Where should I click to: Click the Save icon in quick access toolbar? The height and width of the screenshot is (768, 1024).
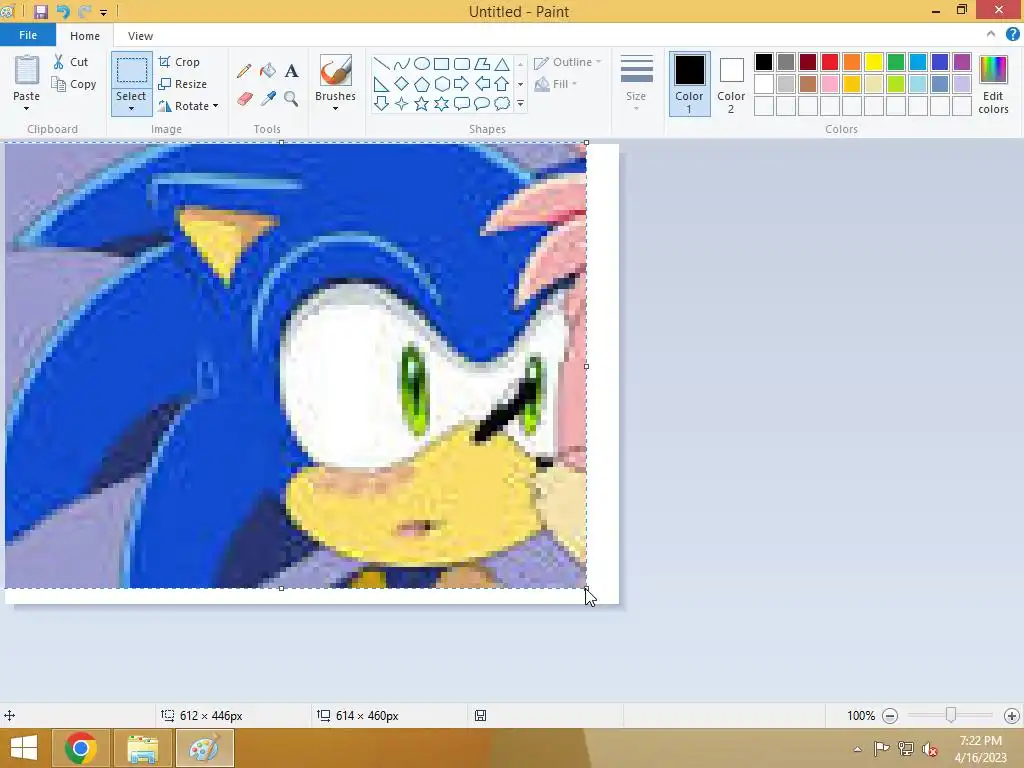[x=40, y=12]
